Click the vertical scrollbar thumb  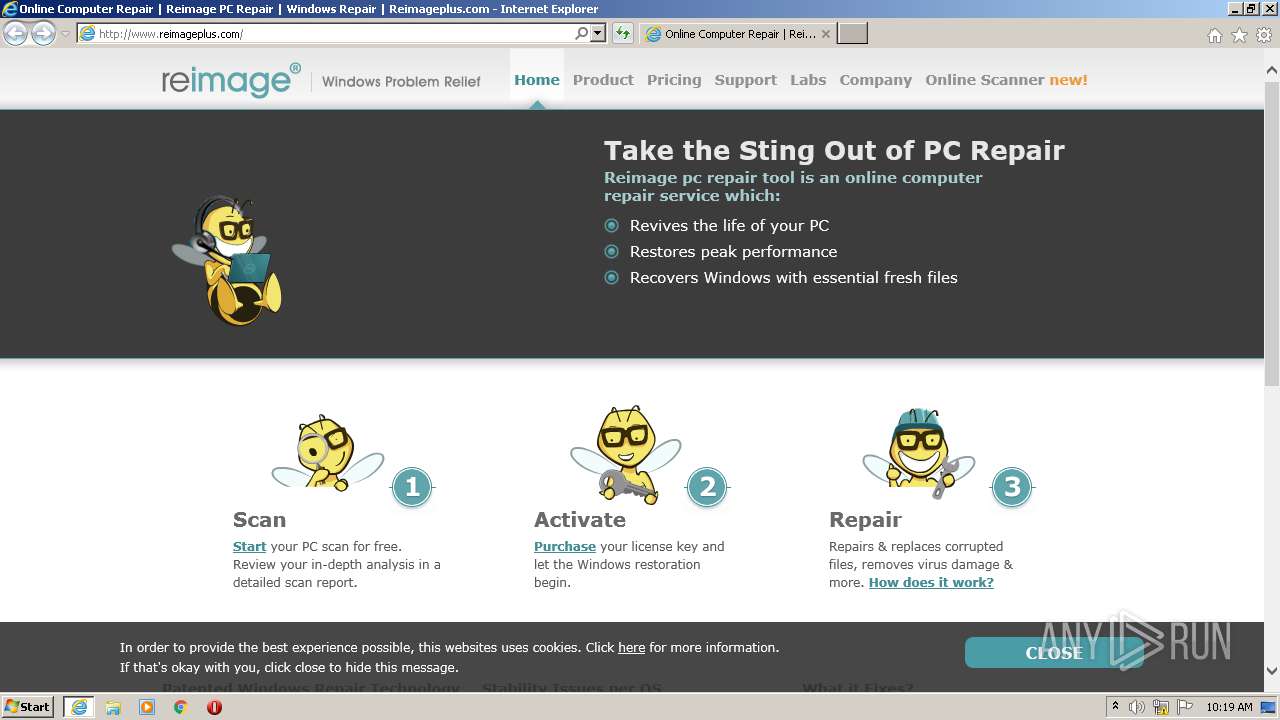tap(1272, 233)
